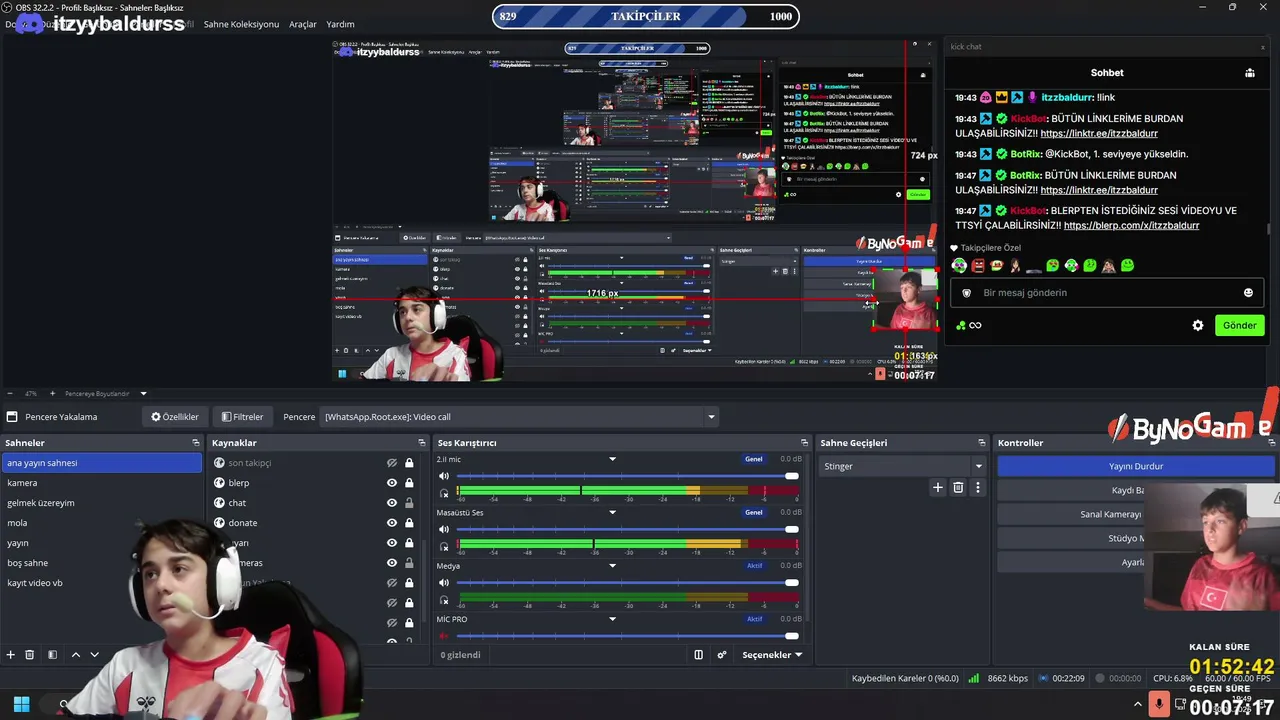This screenshot has height=720, width=1280.
Task: Toggle Medya monitoring headphone icon
Action: (445, 600)
